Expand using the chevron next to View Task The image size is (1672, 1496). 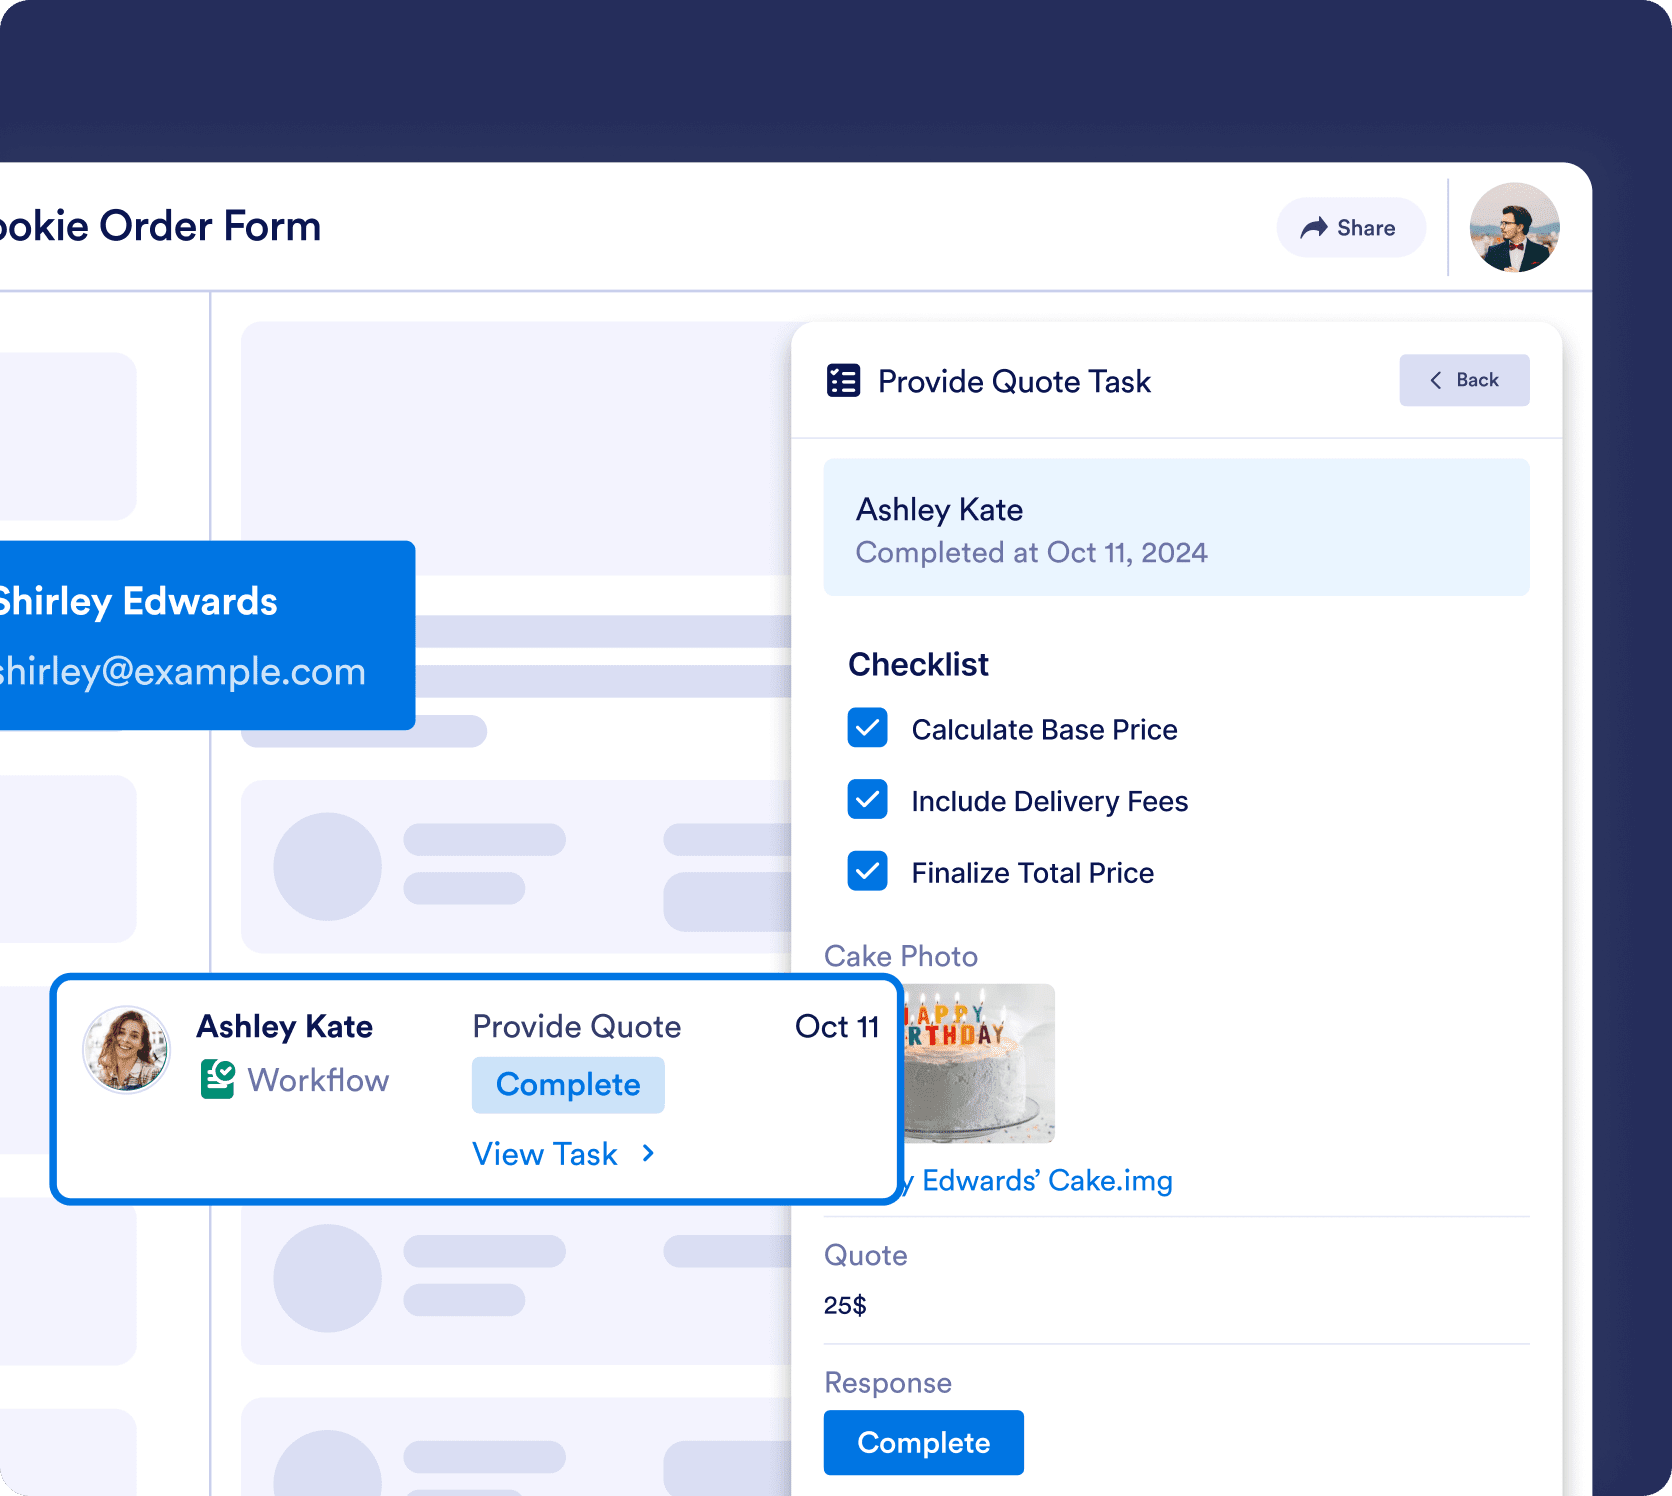click(x=648, y=1154)
